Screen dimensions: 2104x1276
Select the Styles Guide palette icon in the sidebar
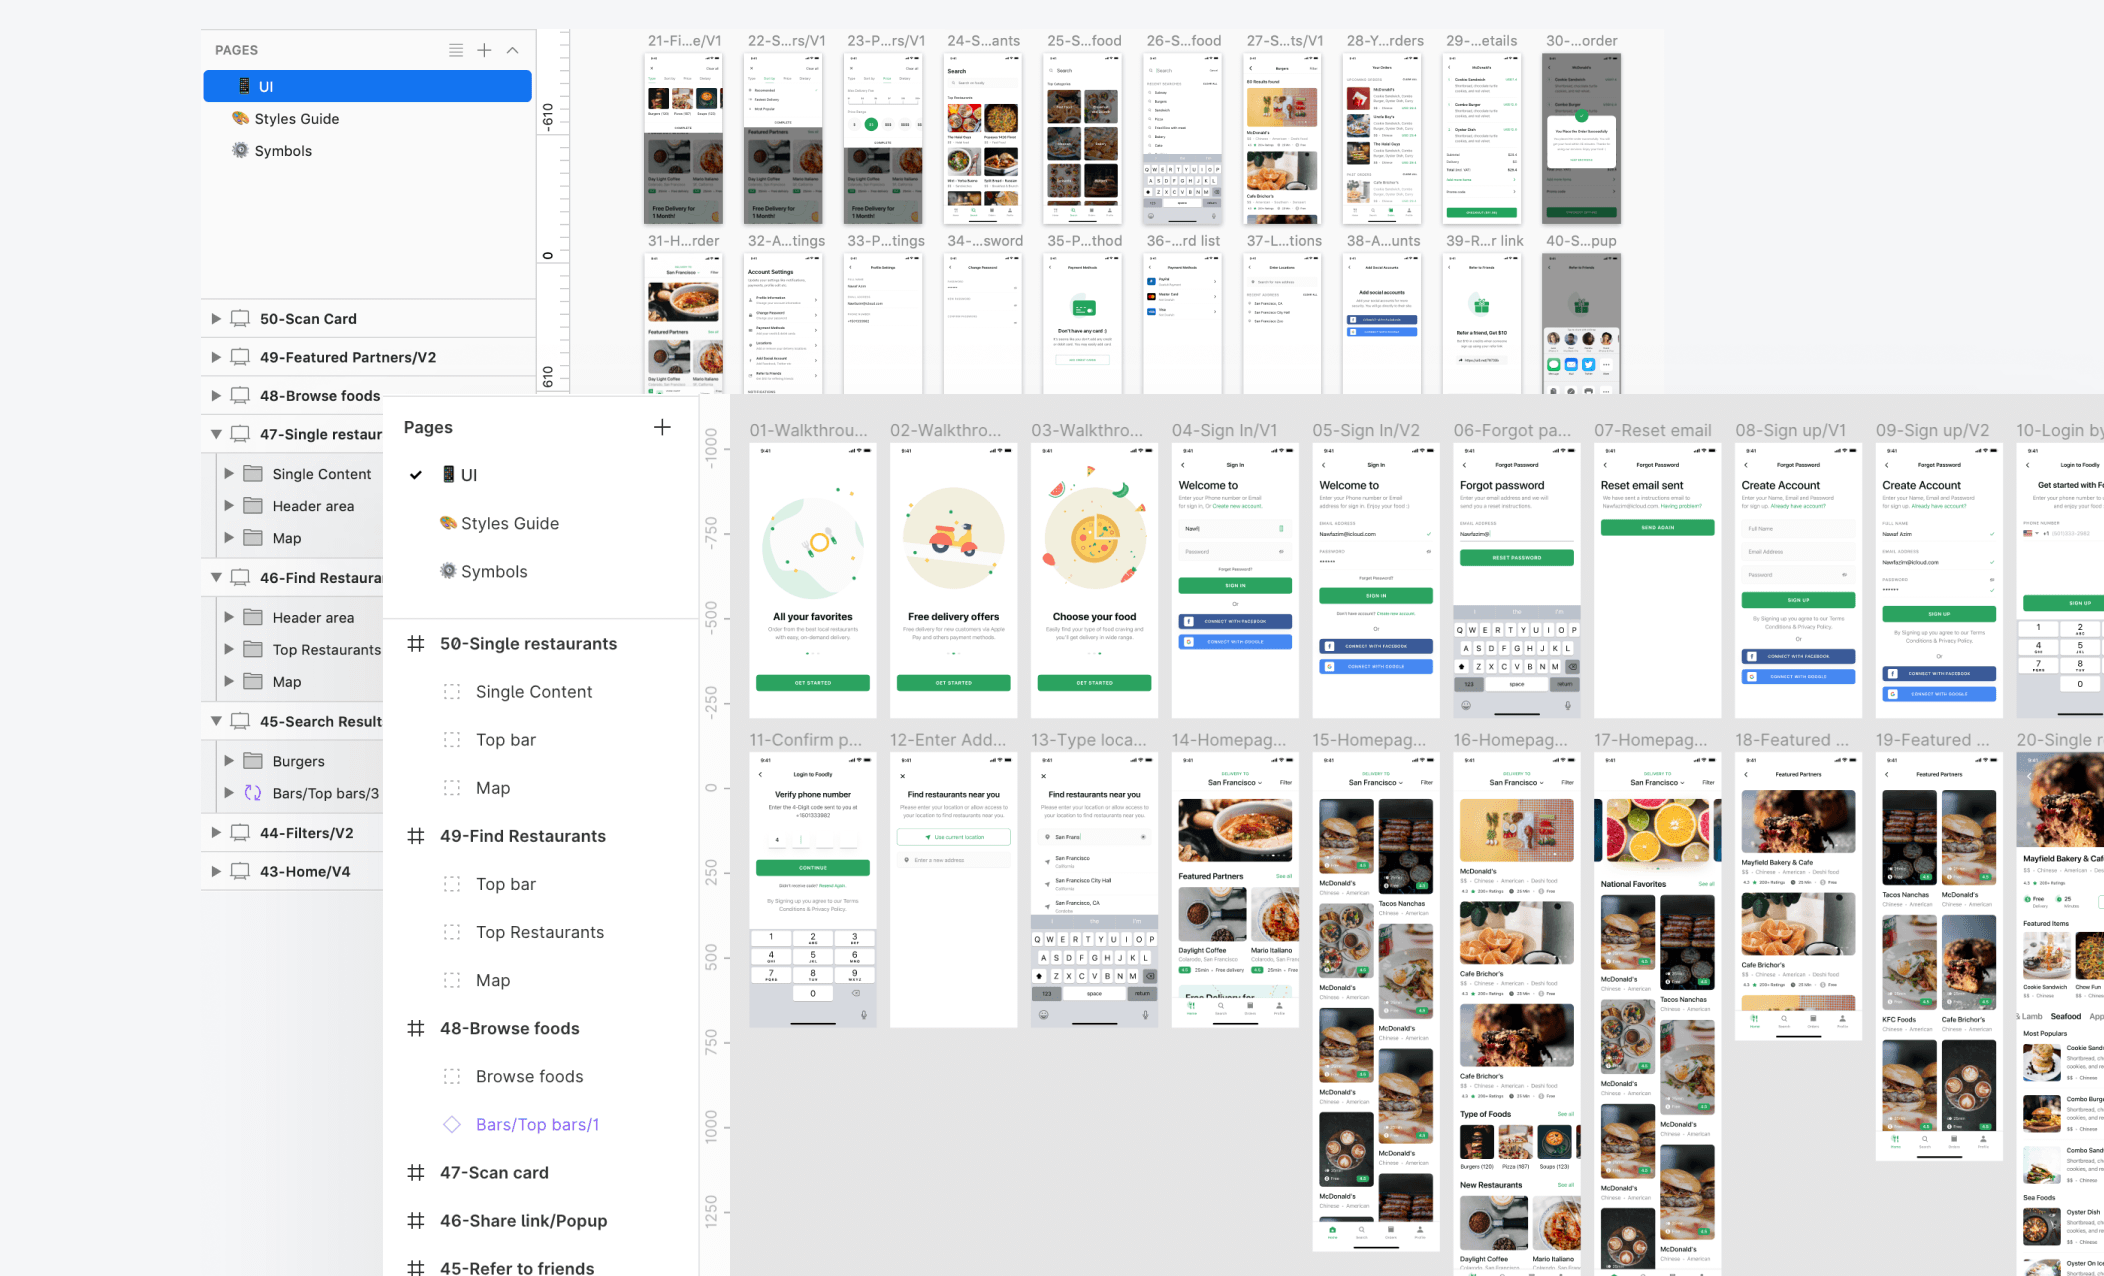pos(240,118)
